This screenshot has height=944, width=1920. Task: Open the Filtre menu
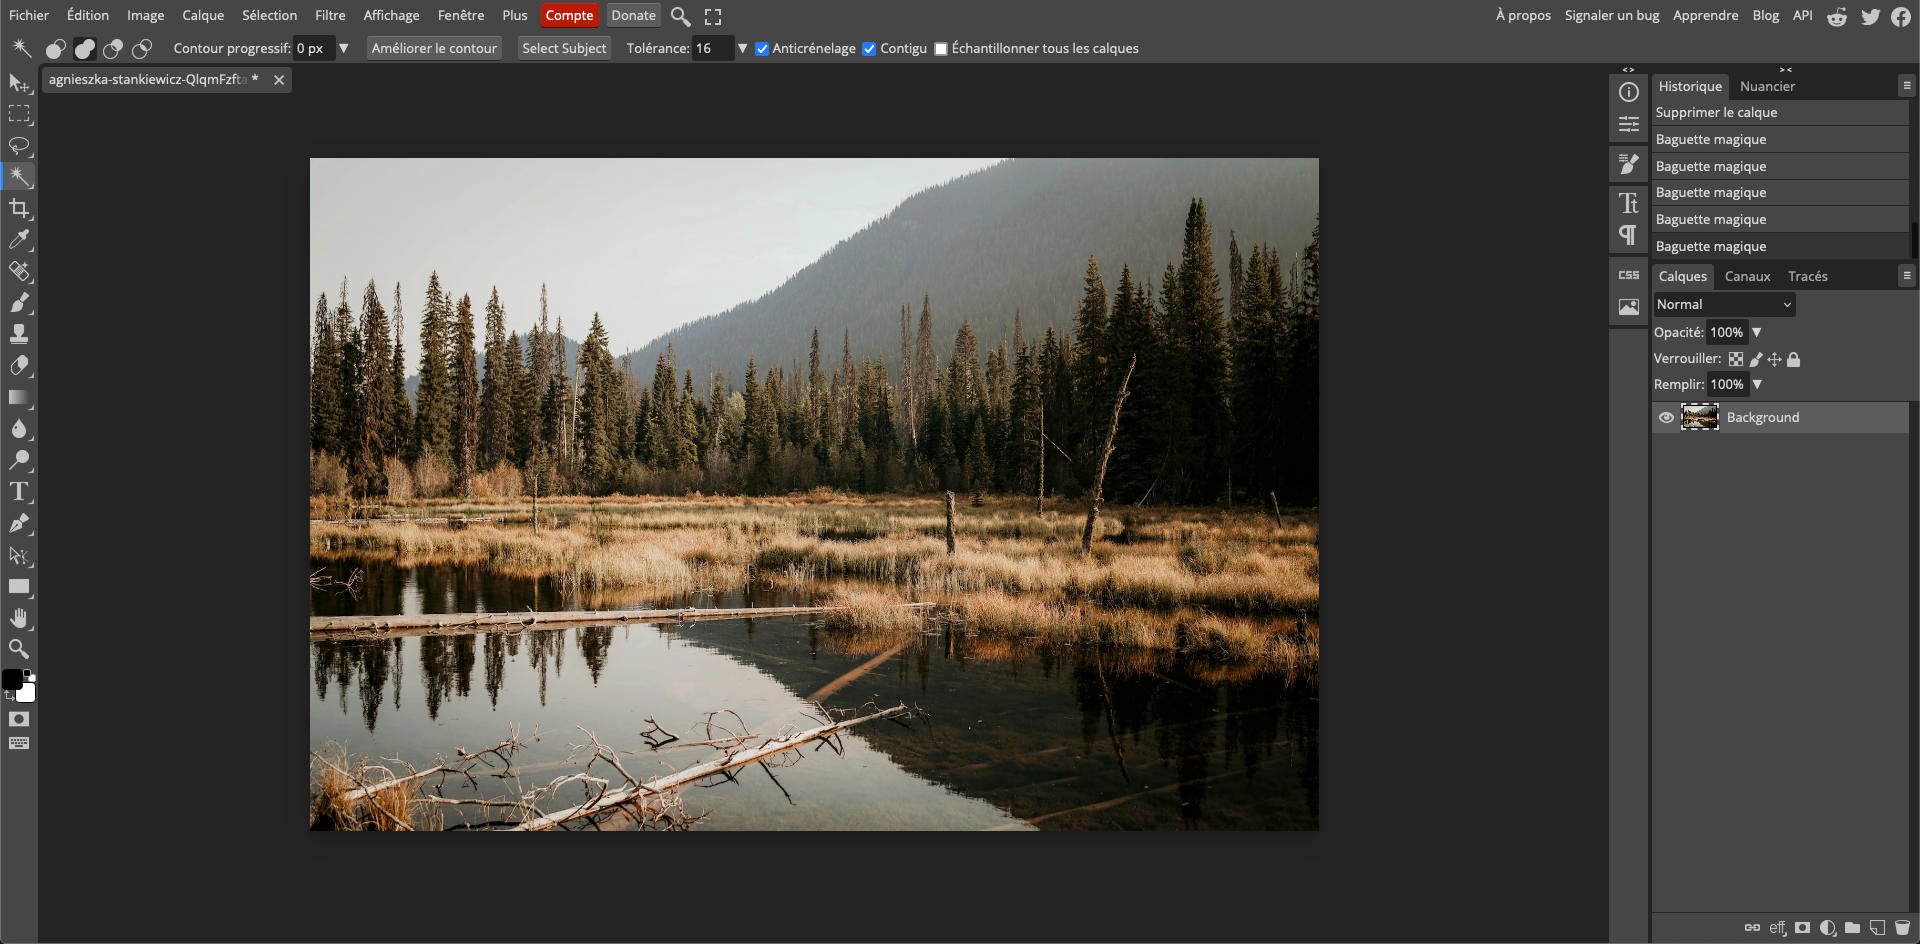coord(330,15)
